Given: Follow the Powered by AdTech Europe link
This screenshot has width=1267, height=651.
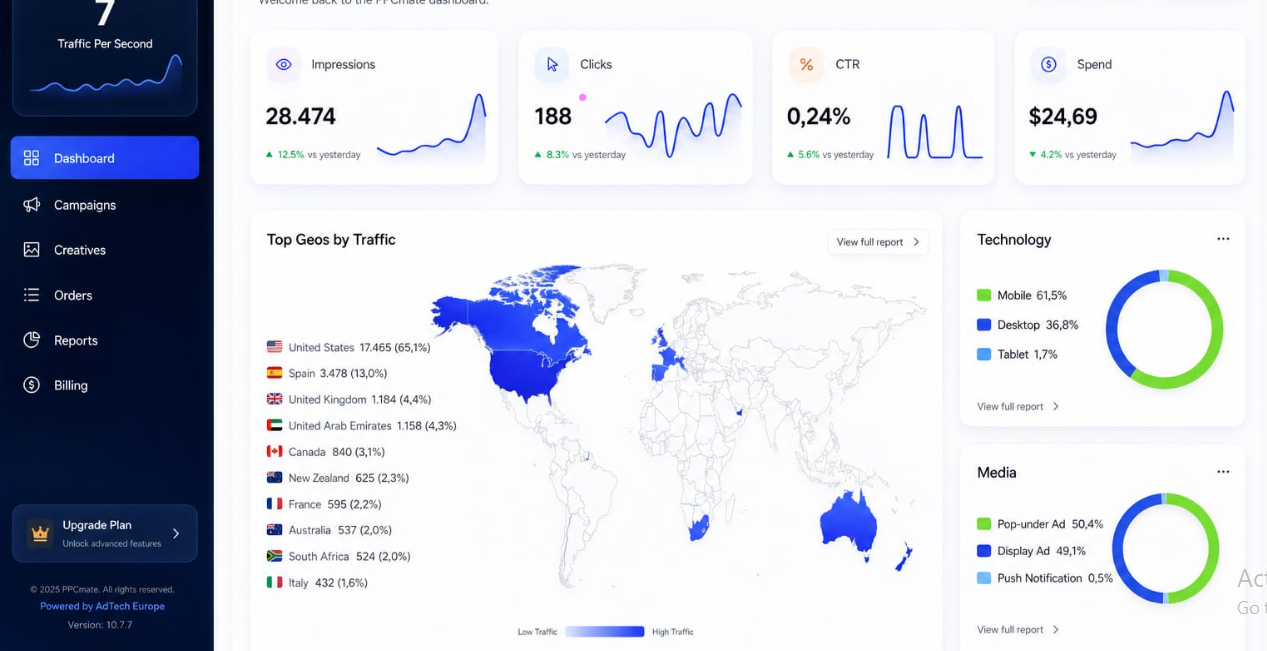Looking at the screenshot, I should (x=102, y=606).
